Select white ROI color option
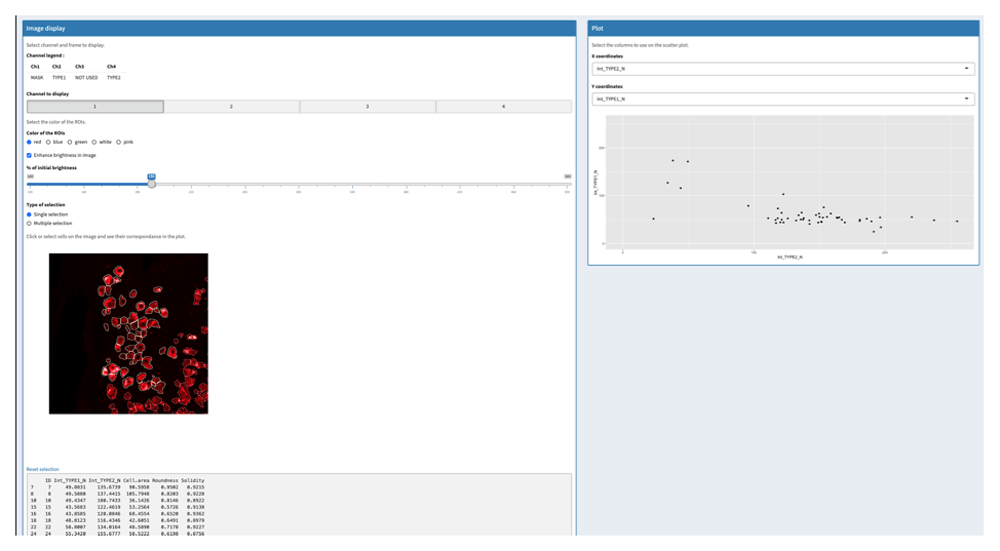The height and width of the screenshot is (551, 1000). 95,142
